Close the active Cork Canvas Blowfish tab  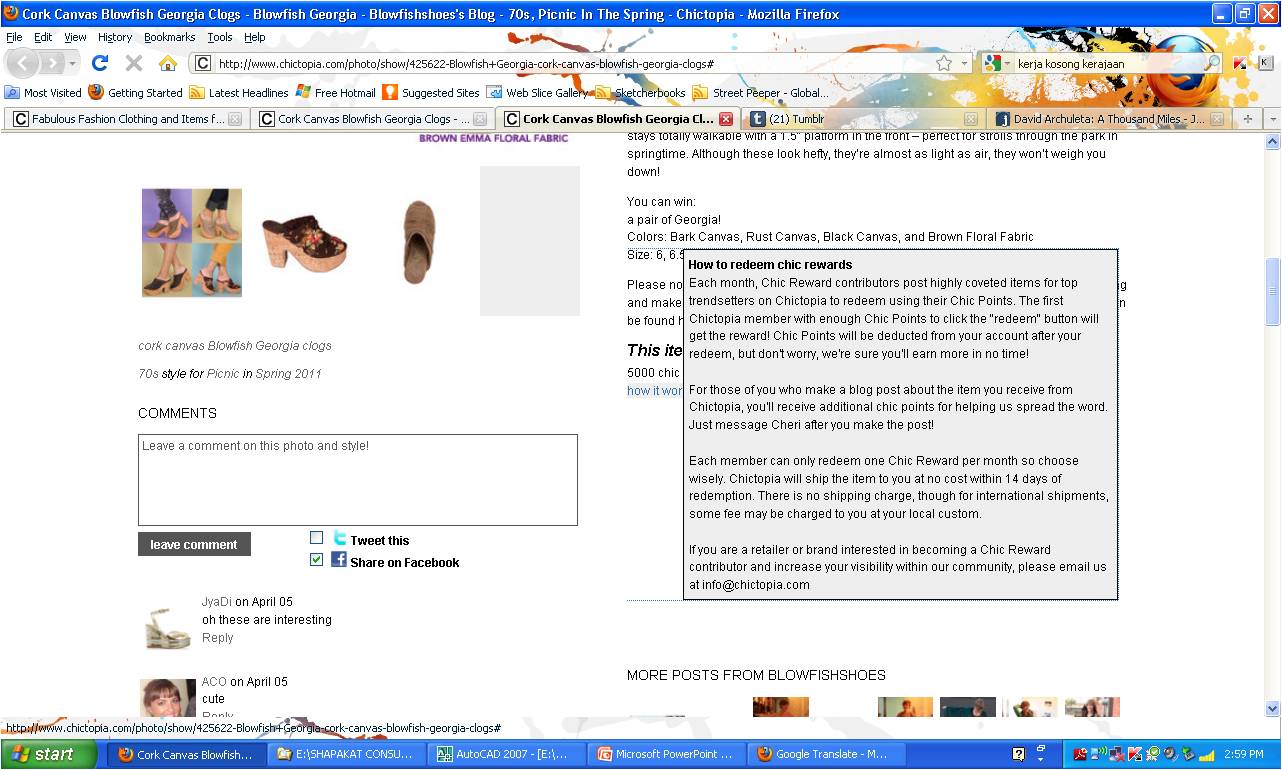726,119
